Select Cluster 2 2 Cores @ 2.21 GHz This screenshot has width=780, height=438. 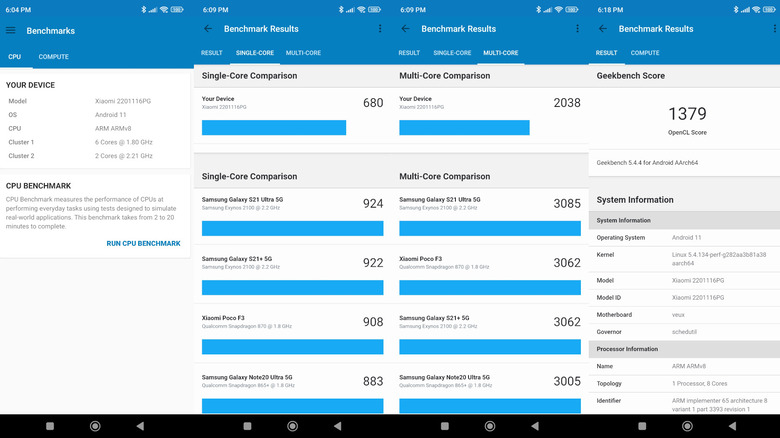pos(95,156)
